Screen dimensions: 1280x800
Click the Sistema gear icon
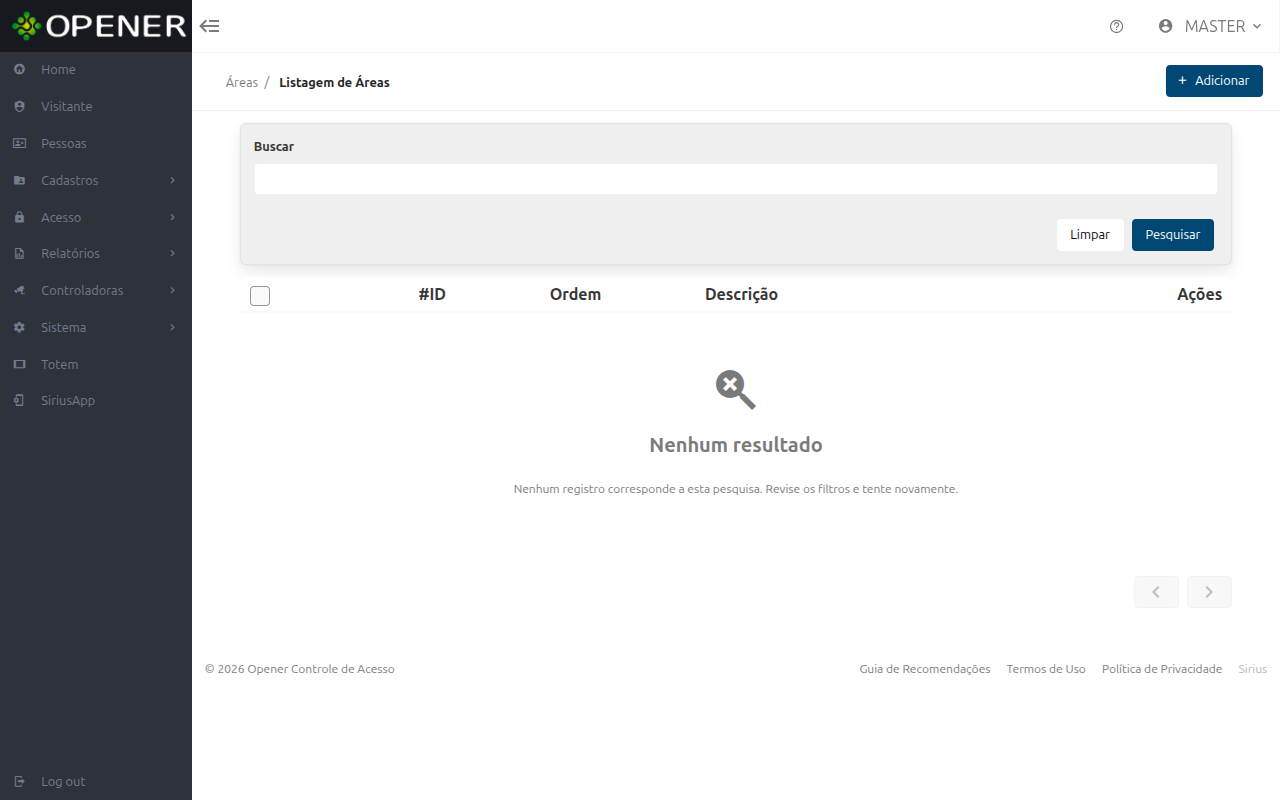tap(19, 327)
